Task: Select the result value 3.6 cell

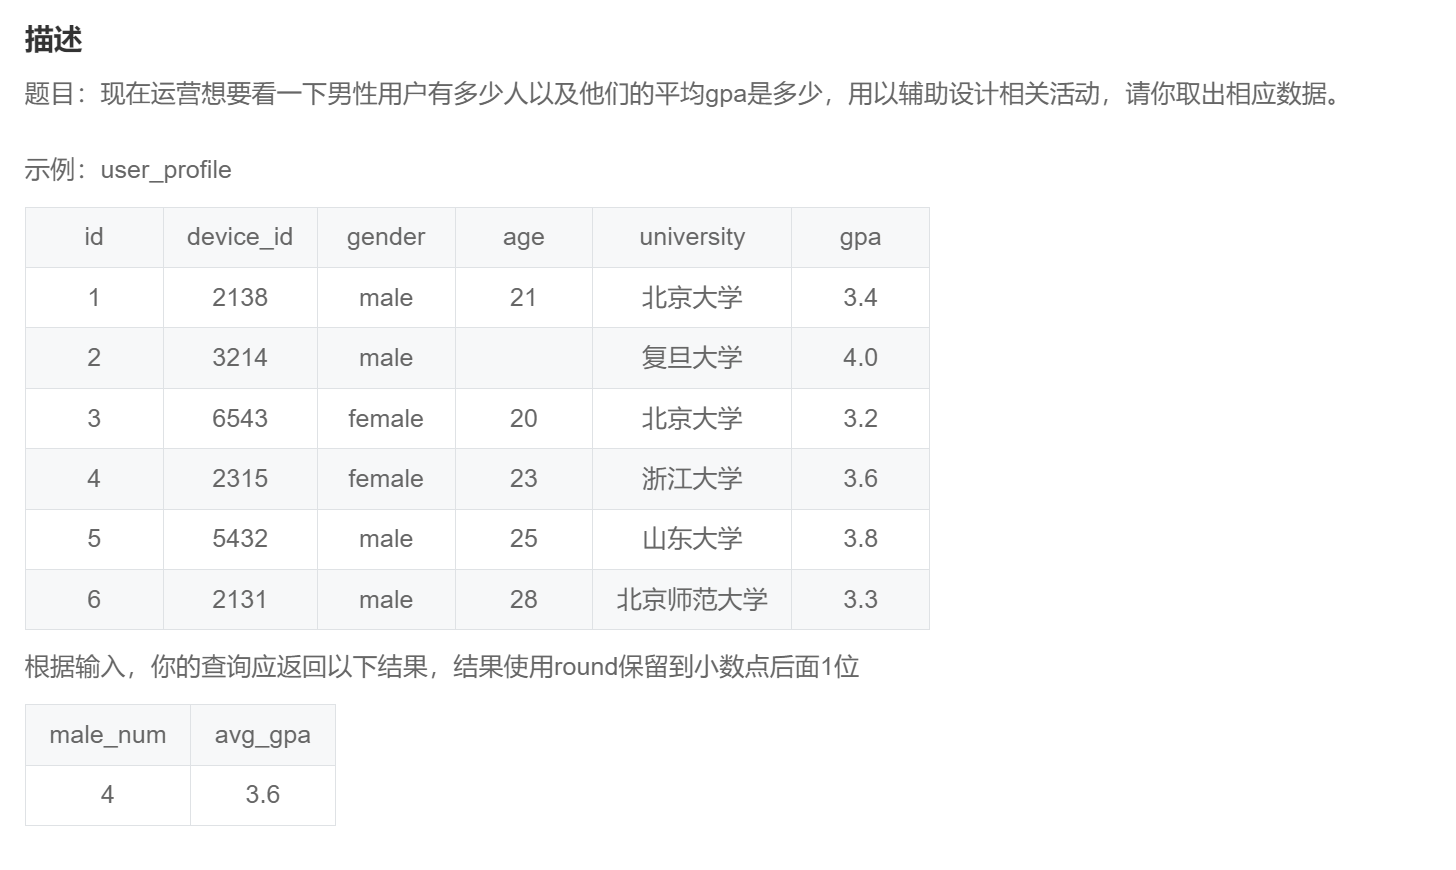Action: [263, 794]
